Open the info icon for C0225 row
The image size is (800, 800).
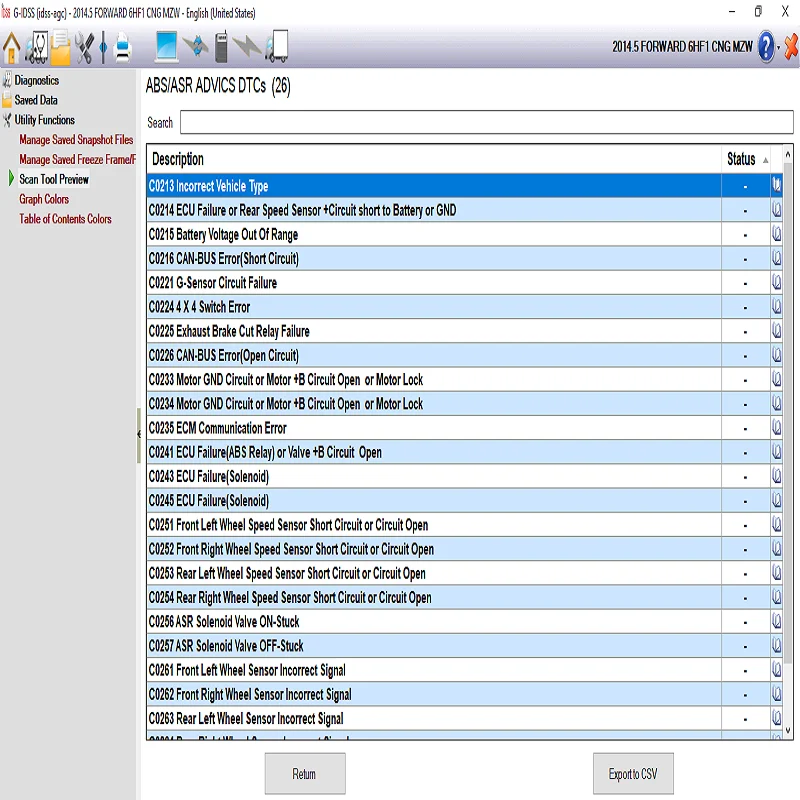pos(776,331)
